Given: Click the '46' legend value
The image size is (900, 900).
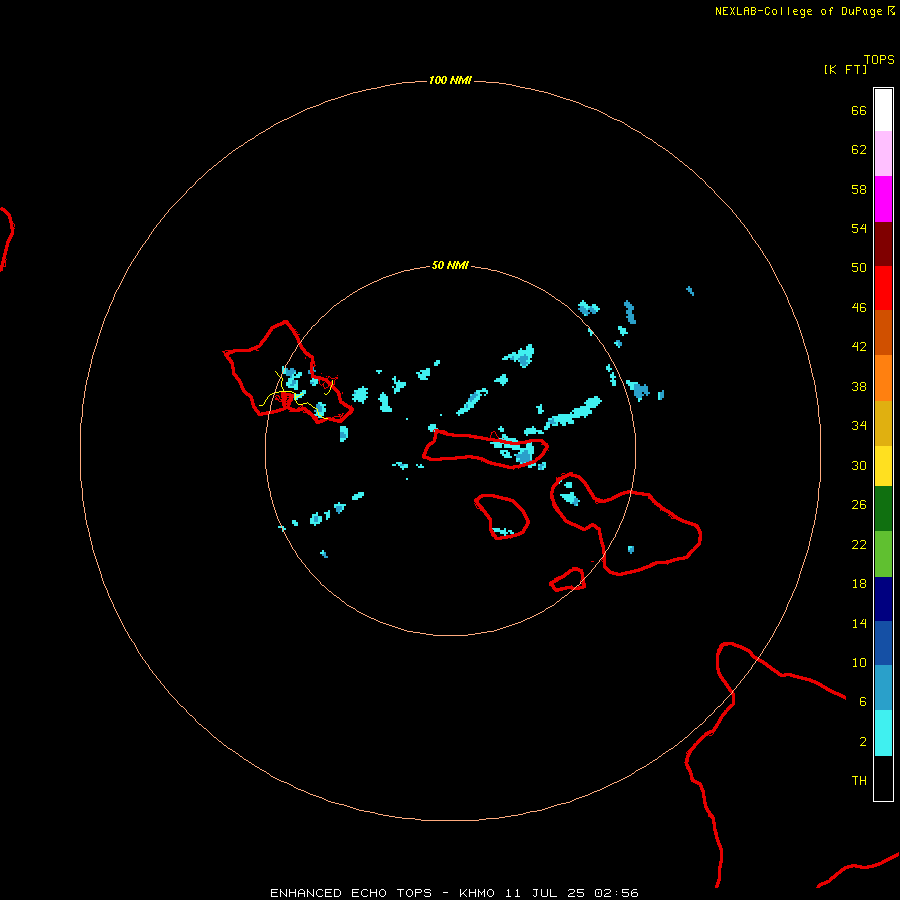Looking at the screenshot, I should click(859, 308).
